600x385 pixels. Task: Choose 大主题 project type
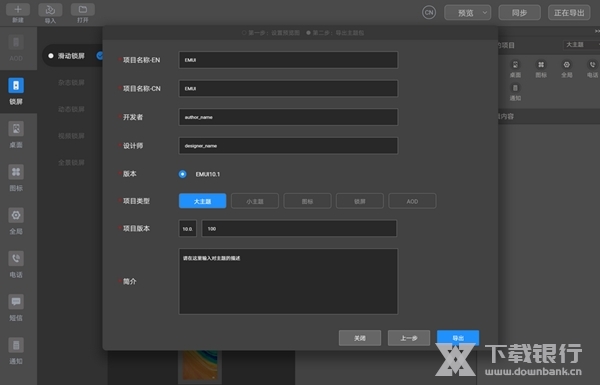click(202, 201)
